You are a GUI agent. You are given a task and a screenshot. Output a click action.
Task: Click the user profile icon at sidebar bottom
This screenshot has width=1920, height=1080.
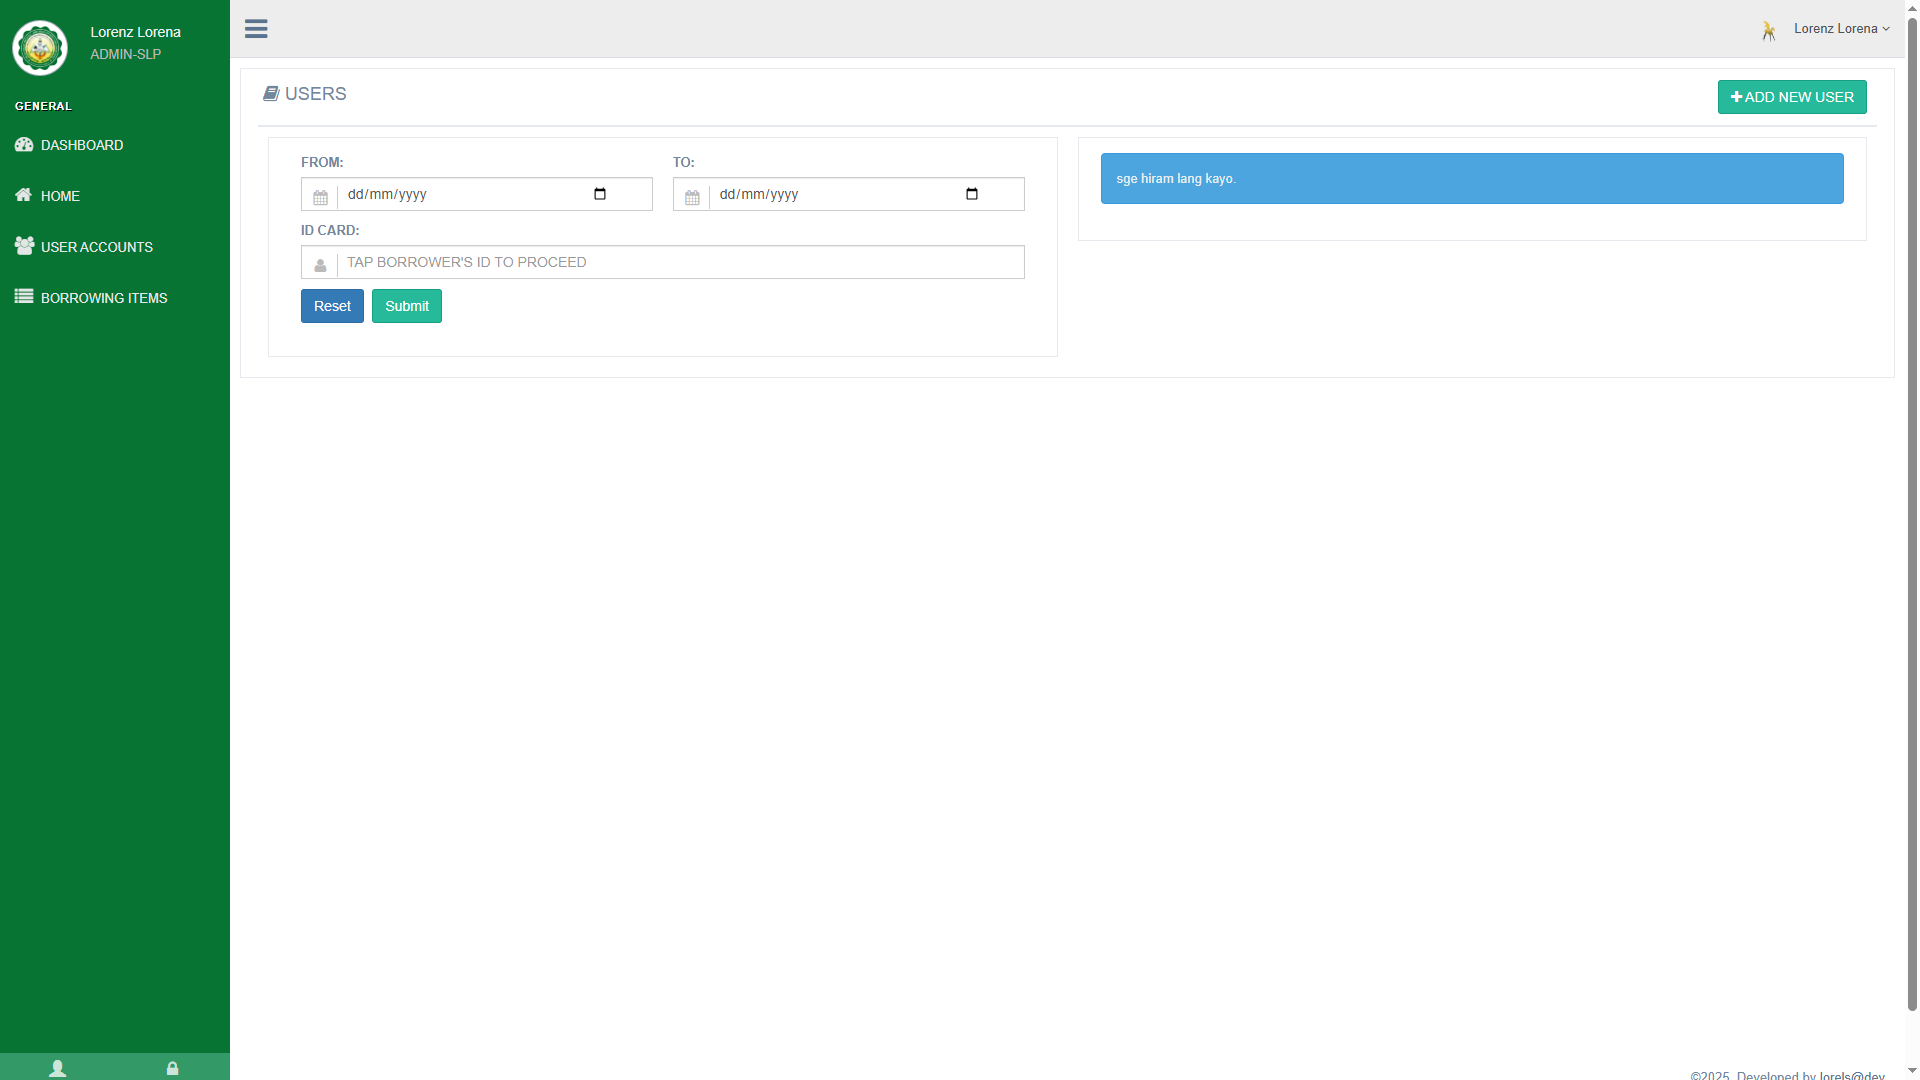pos(58,1067)
